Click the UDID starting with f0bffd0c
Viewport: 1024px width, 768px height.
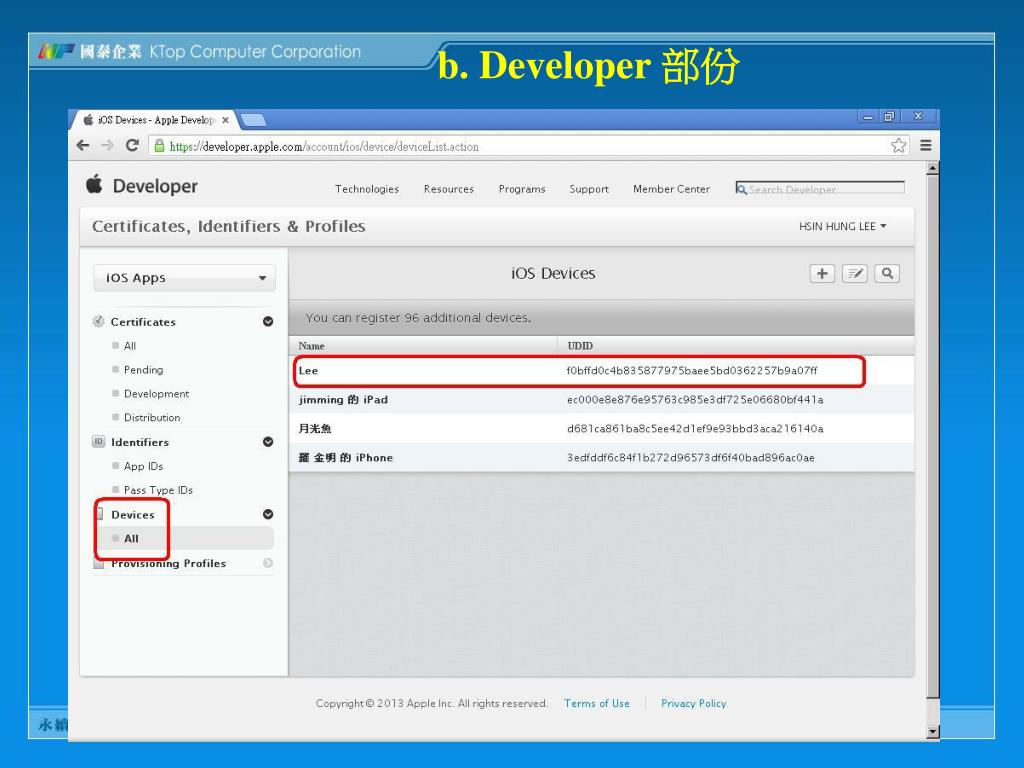click(x=692, y=371)
